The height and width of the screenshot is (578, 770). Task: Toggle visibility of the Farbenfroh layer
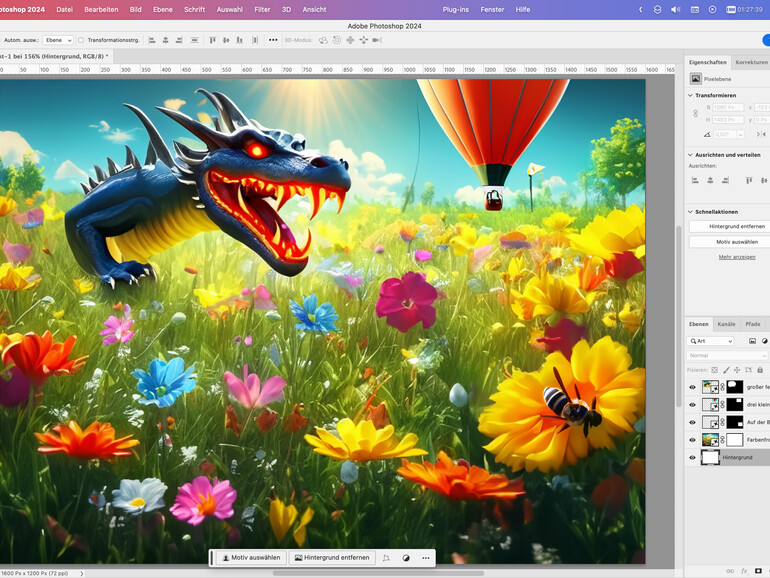click(692, 439)
